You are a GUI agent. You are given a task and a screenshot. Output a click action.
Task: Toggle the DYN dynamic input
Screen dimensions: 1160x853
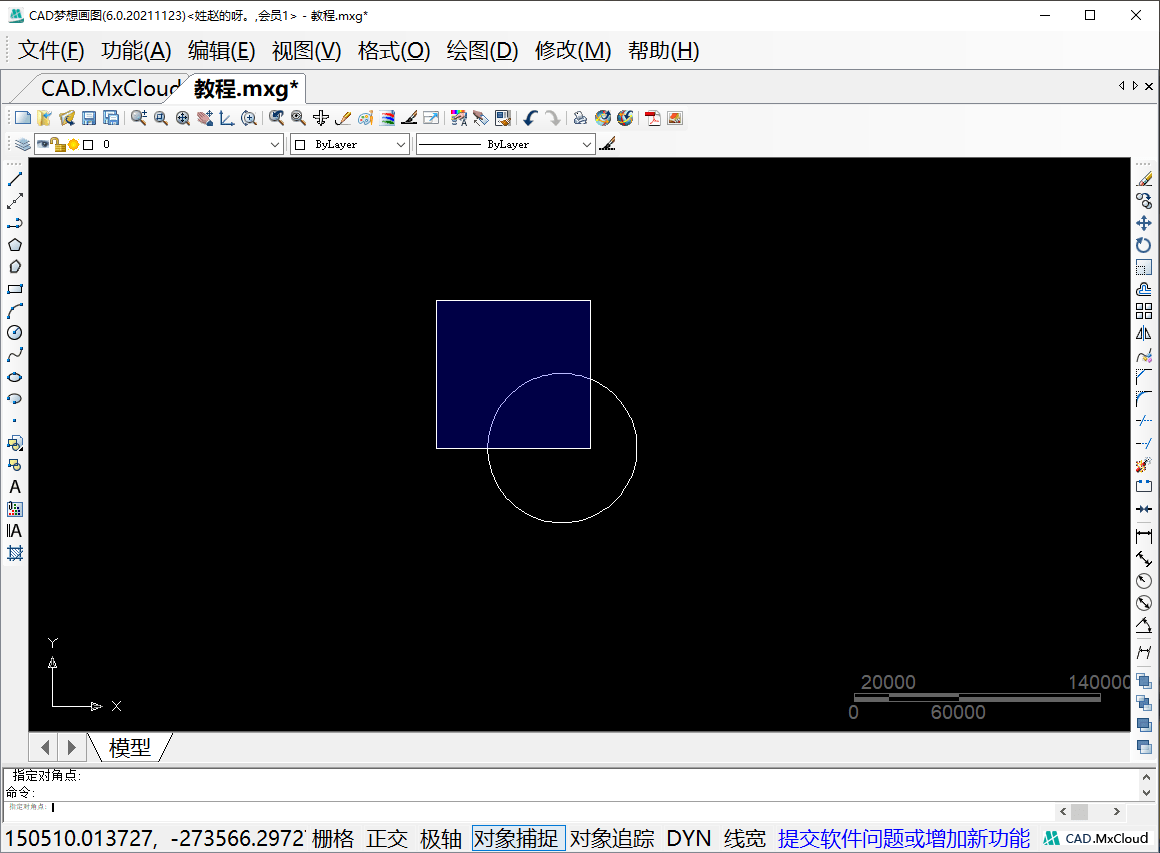(x=689, y=838)
